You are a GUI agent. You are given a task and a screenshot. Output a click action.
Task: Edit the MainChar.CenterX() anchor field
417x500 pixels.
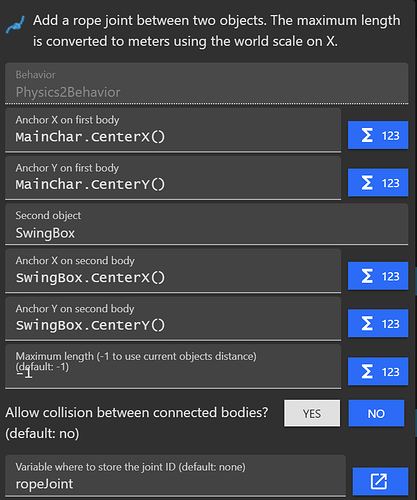[173, 130]
